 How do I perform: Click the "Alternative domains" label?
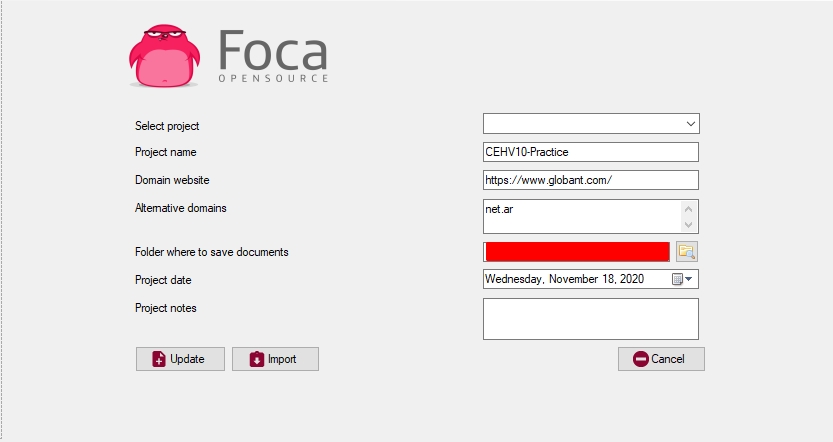[x=180, y=208]
